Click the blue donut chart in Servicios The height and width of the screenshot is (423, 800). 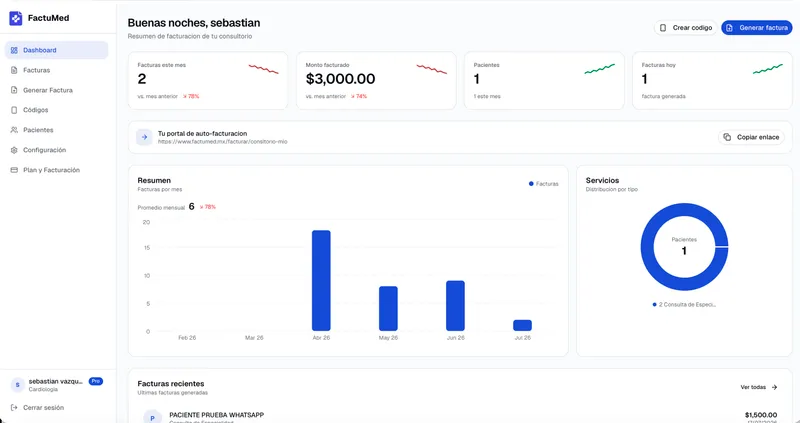[x=684, y=247]
